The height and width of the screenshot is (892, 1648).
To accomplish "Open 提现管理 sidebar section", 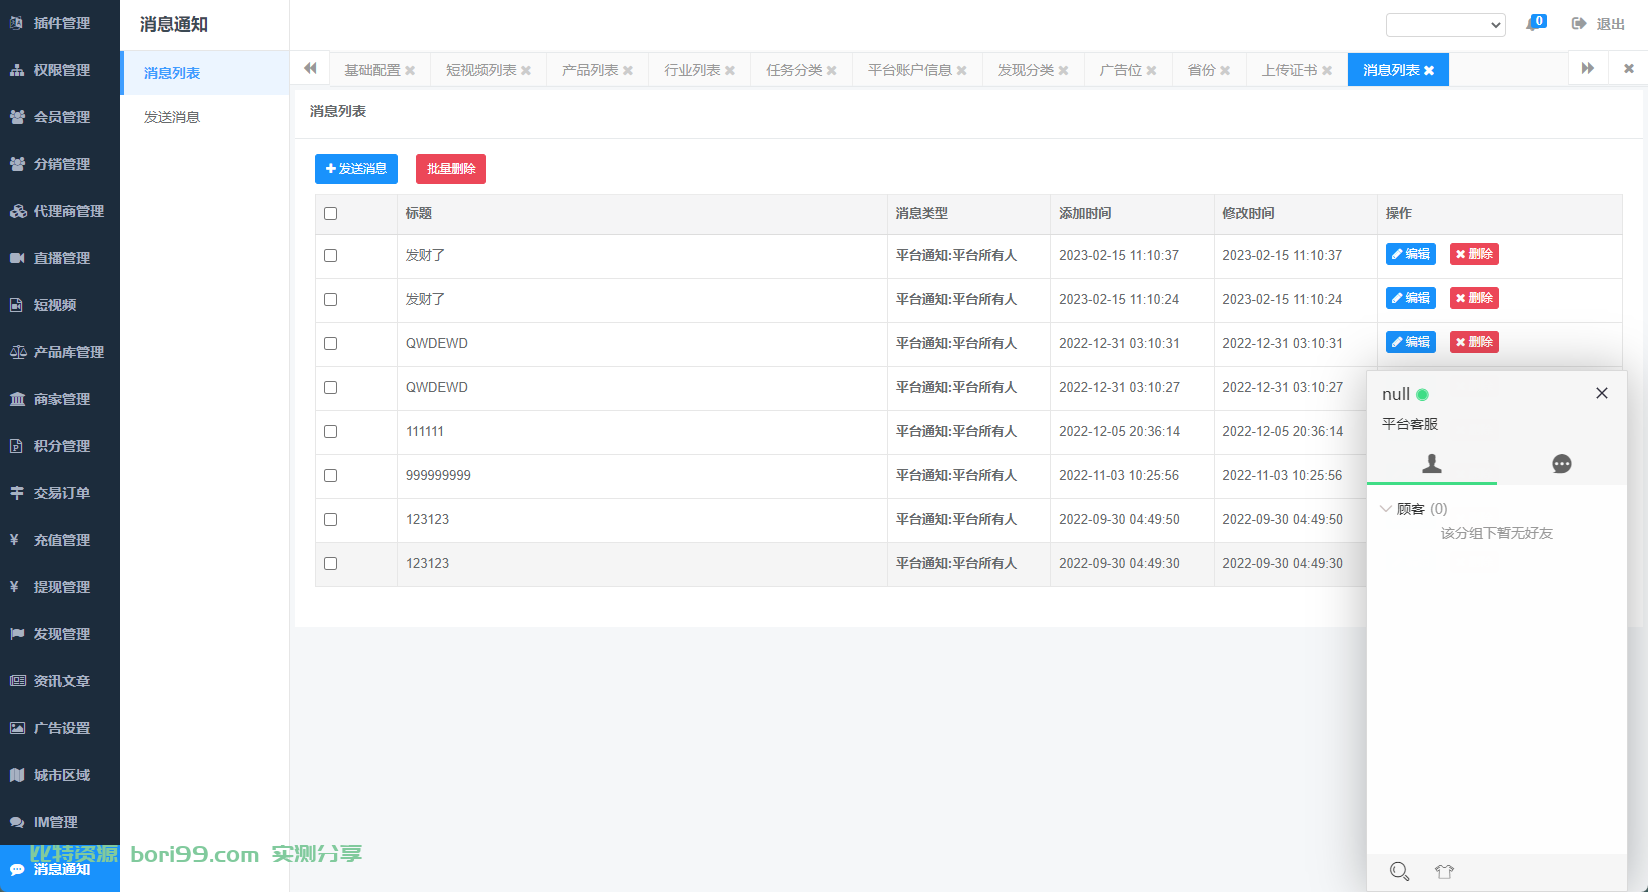I will [60, 587].
